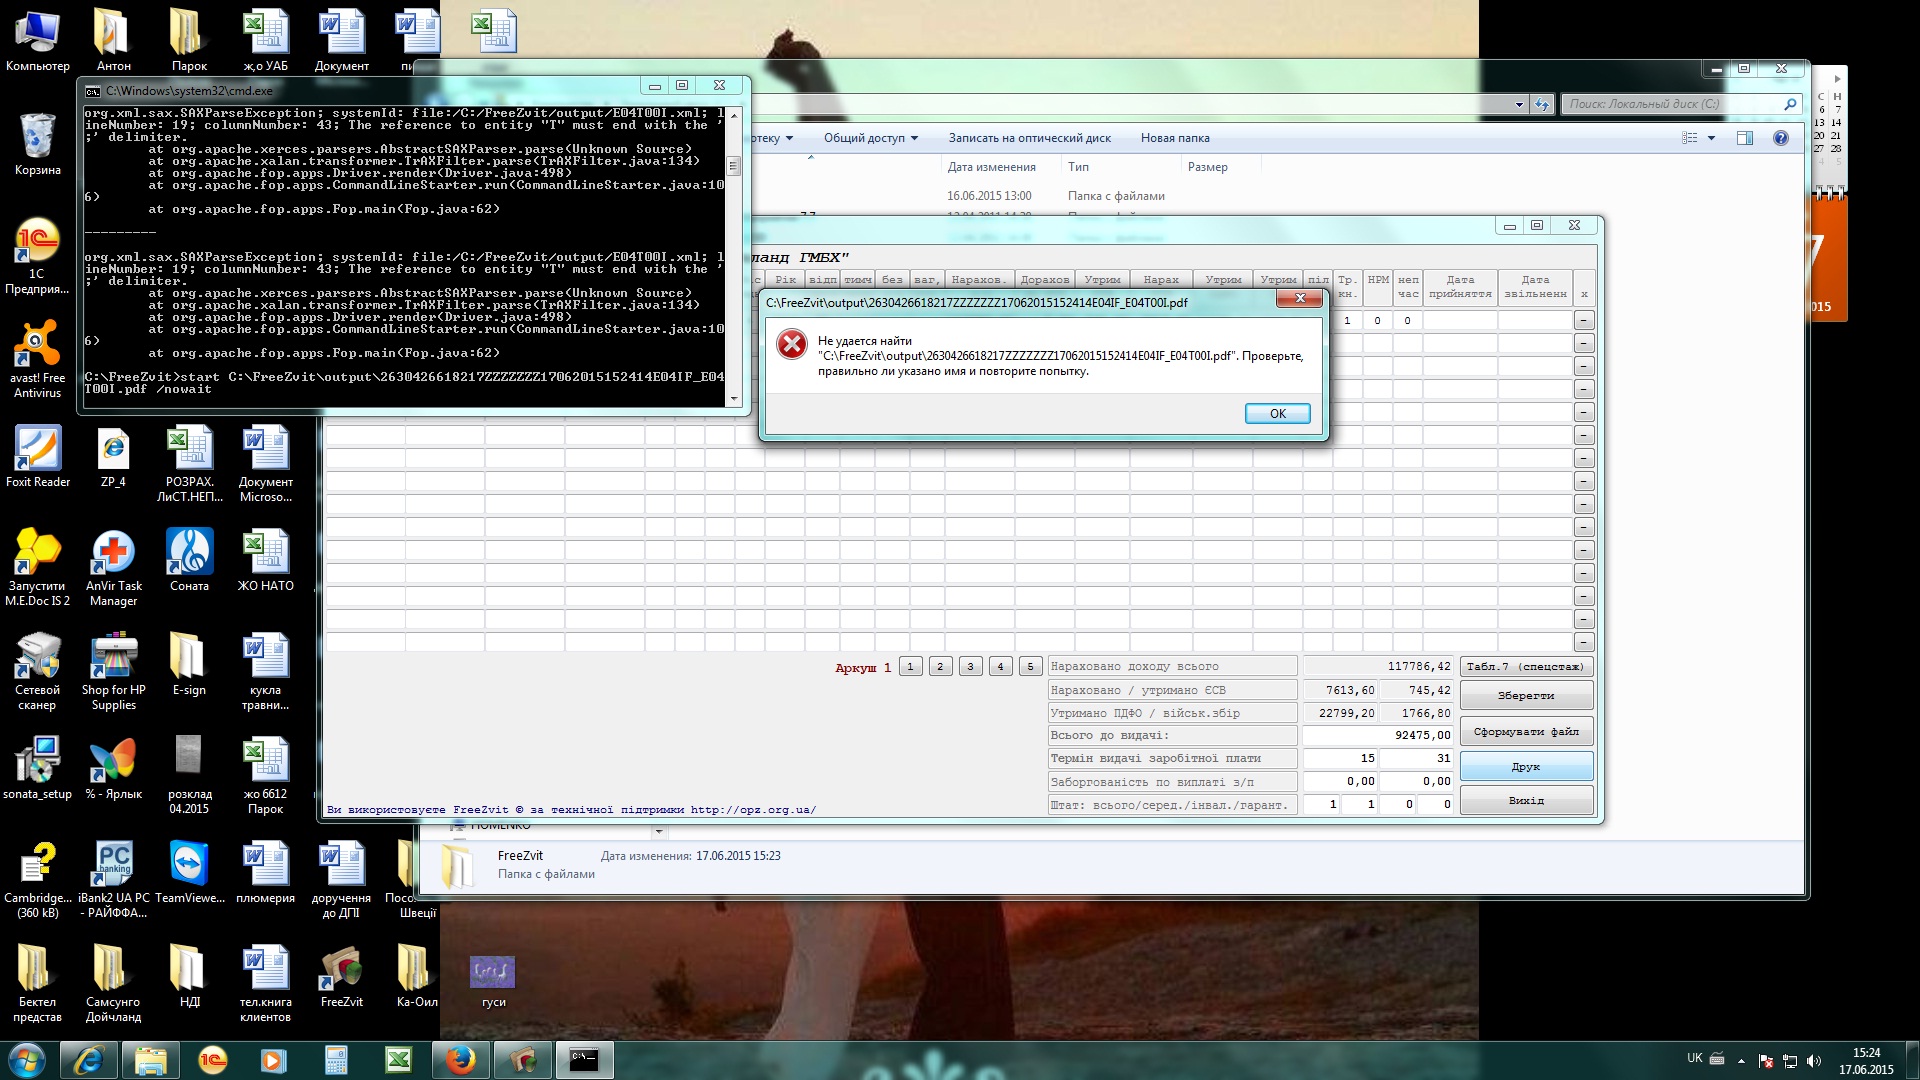Open the Windows Start menu
Image resolution: width=1920 pixels, height=1080 pixels.
[27, 1060]
